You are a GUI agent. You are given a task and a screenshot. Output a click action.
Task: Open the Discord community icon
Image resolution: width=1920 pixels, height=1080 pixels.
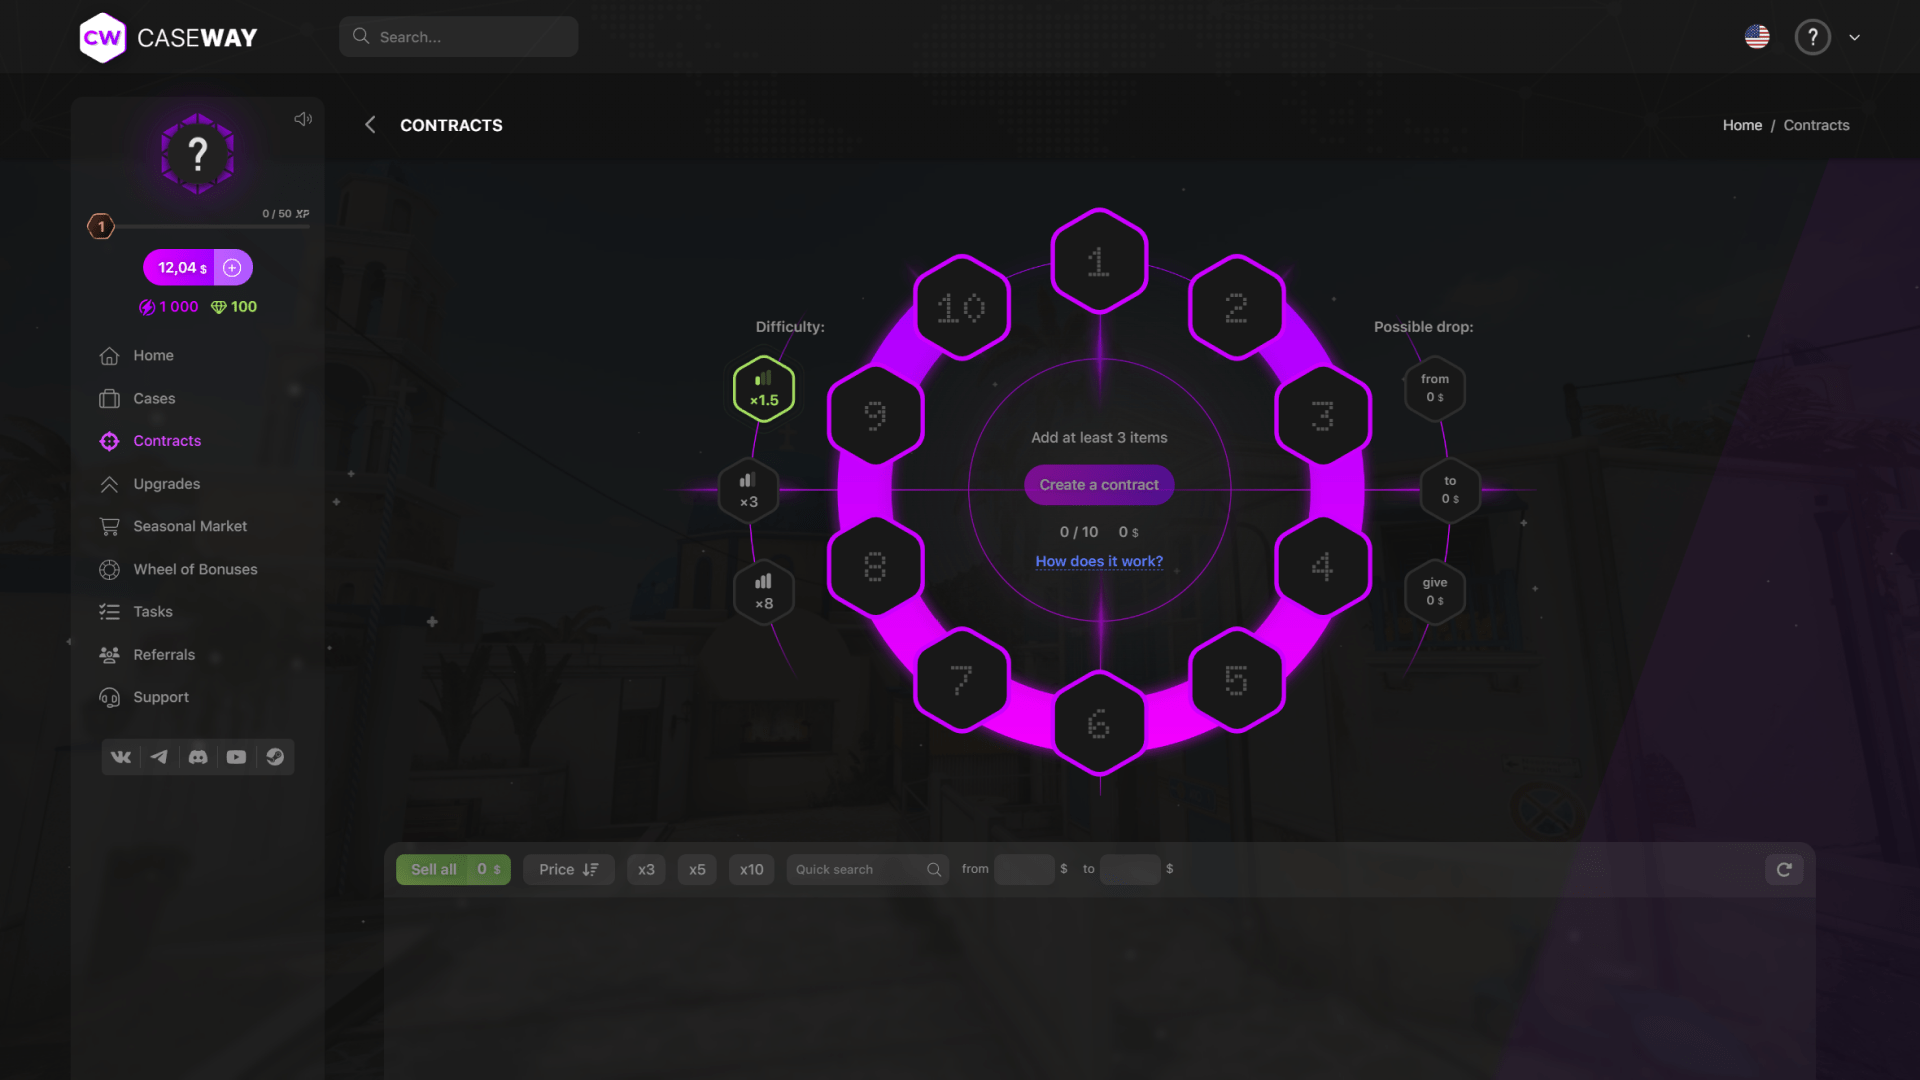coord(197,757)
